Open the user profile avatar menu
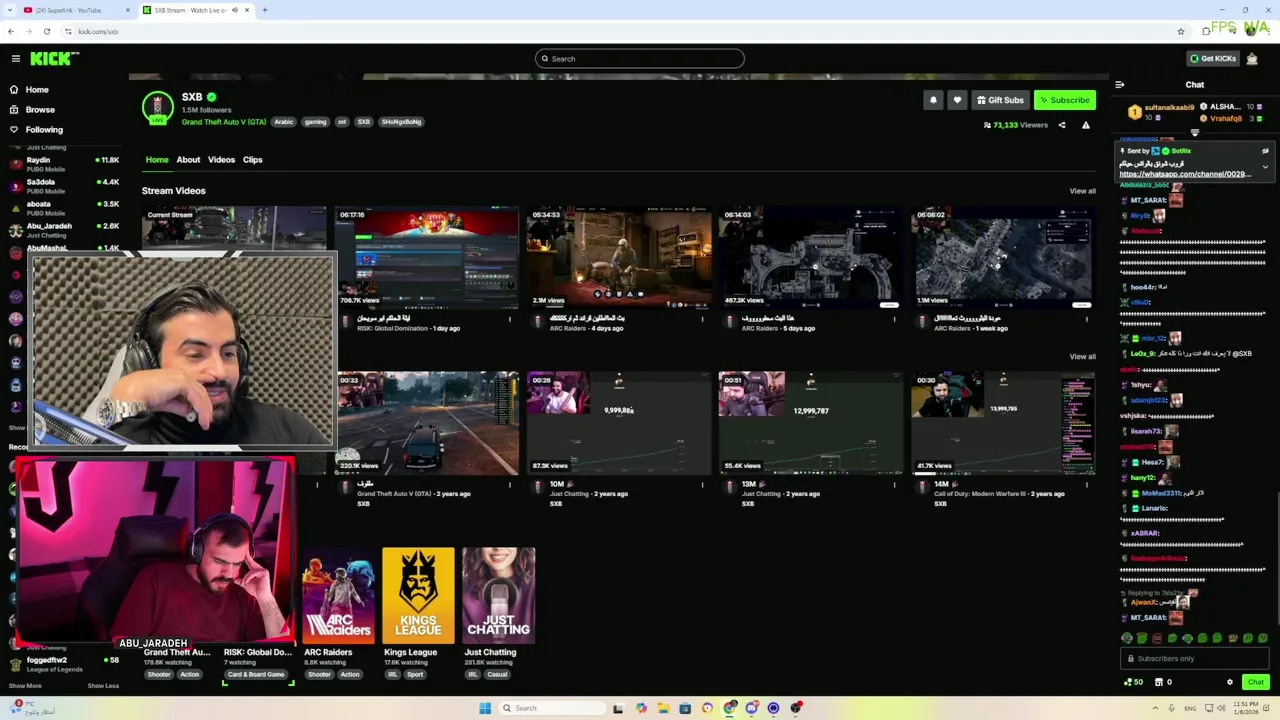Screen dimensions: 1280x720 point(1252,59)
